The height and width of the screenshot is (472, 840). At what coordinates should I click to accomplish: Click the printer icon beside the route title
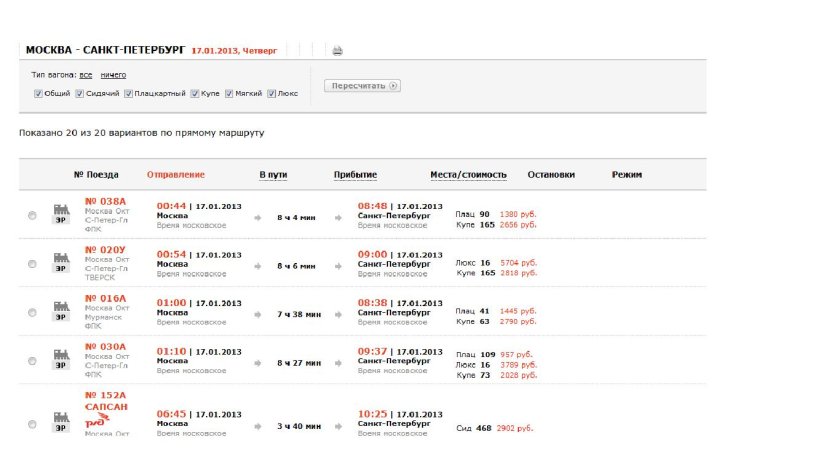337,50
